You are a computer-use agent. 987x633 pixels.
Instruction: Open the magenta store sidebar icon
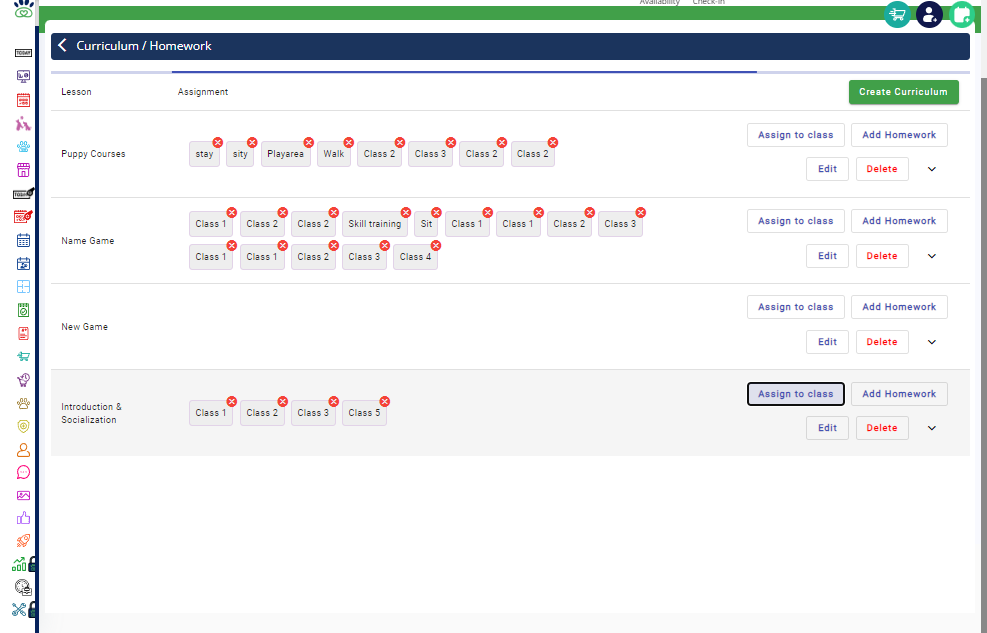click(x=23, y=170)
